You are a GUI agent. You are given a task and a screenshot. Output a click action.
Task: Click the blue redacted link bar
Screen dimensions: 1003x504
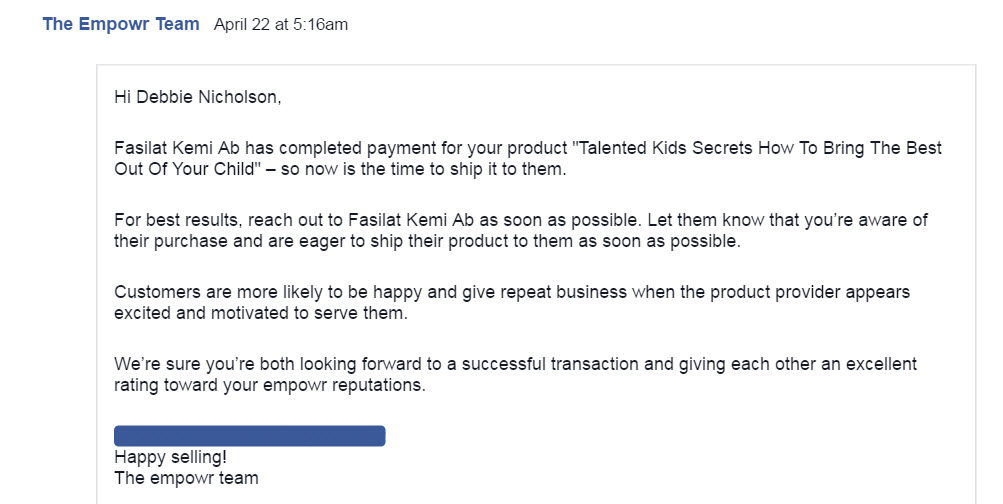click(x=249, y=436)
